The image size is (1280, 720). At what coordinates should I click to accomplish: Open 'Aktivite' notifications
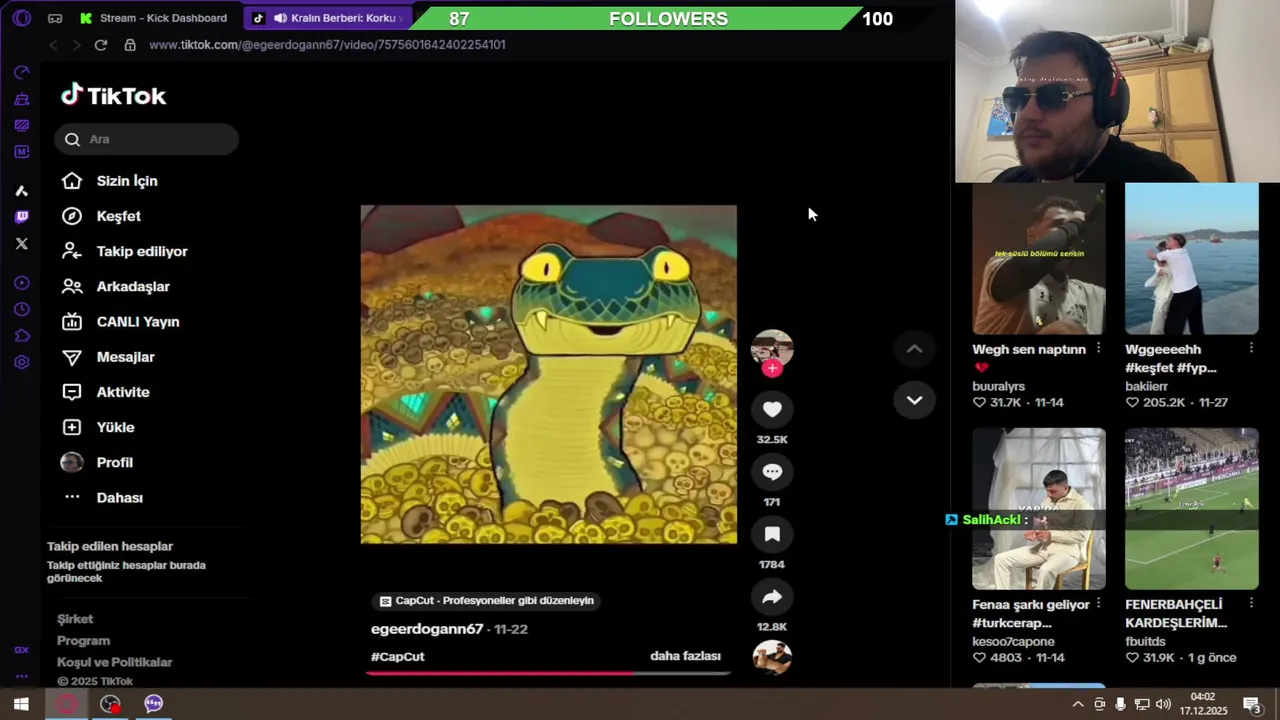pyautogui.click(x=105, y=392)
